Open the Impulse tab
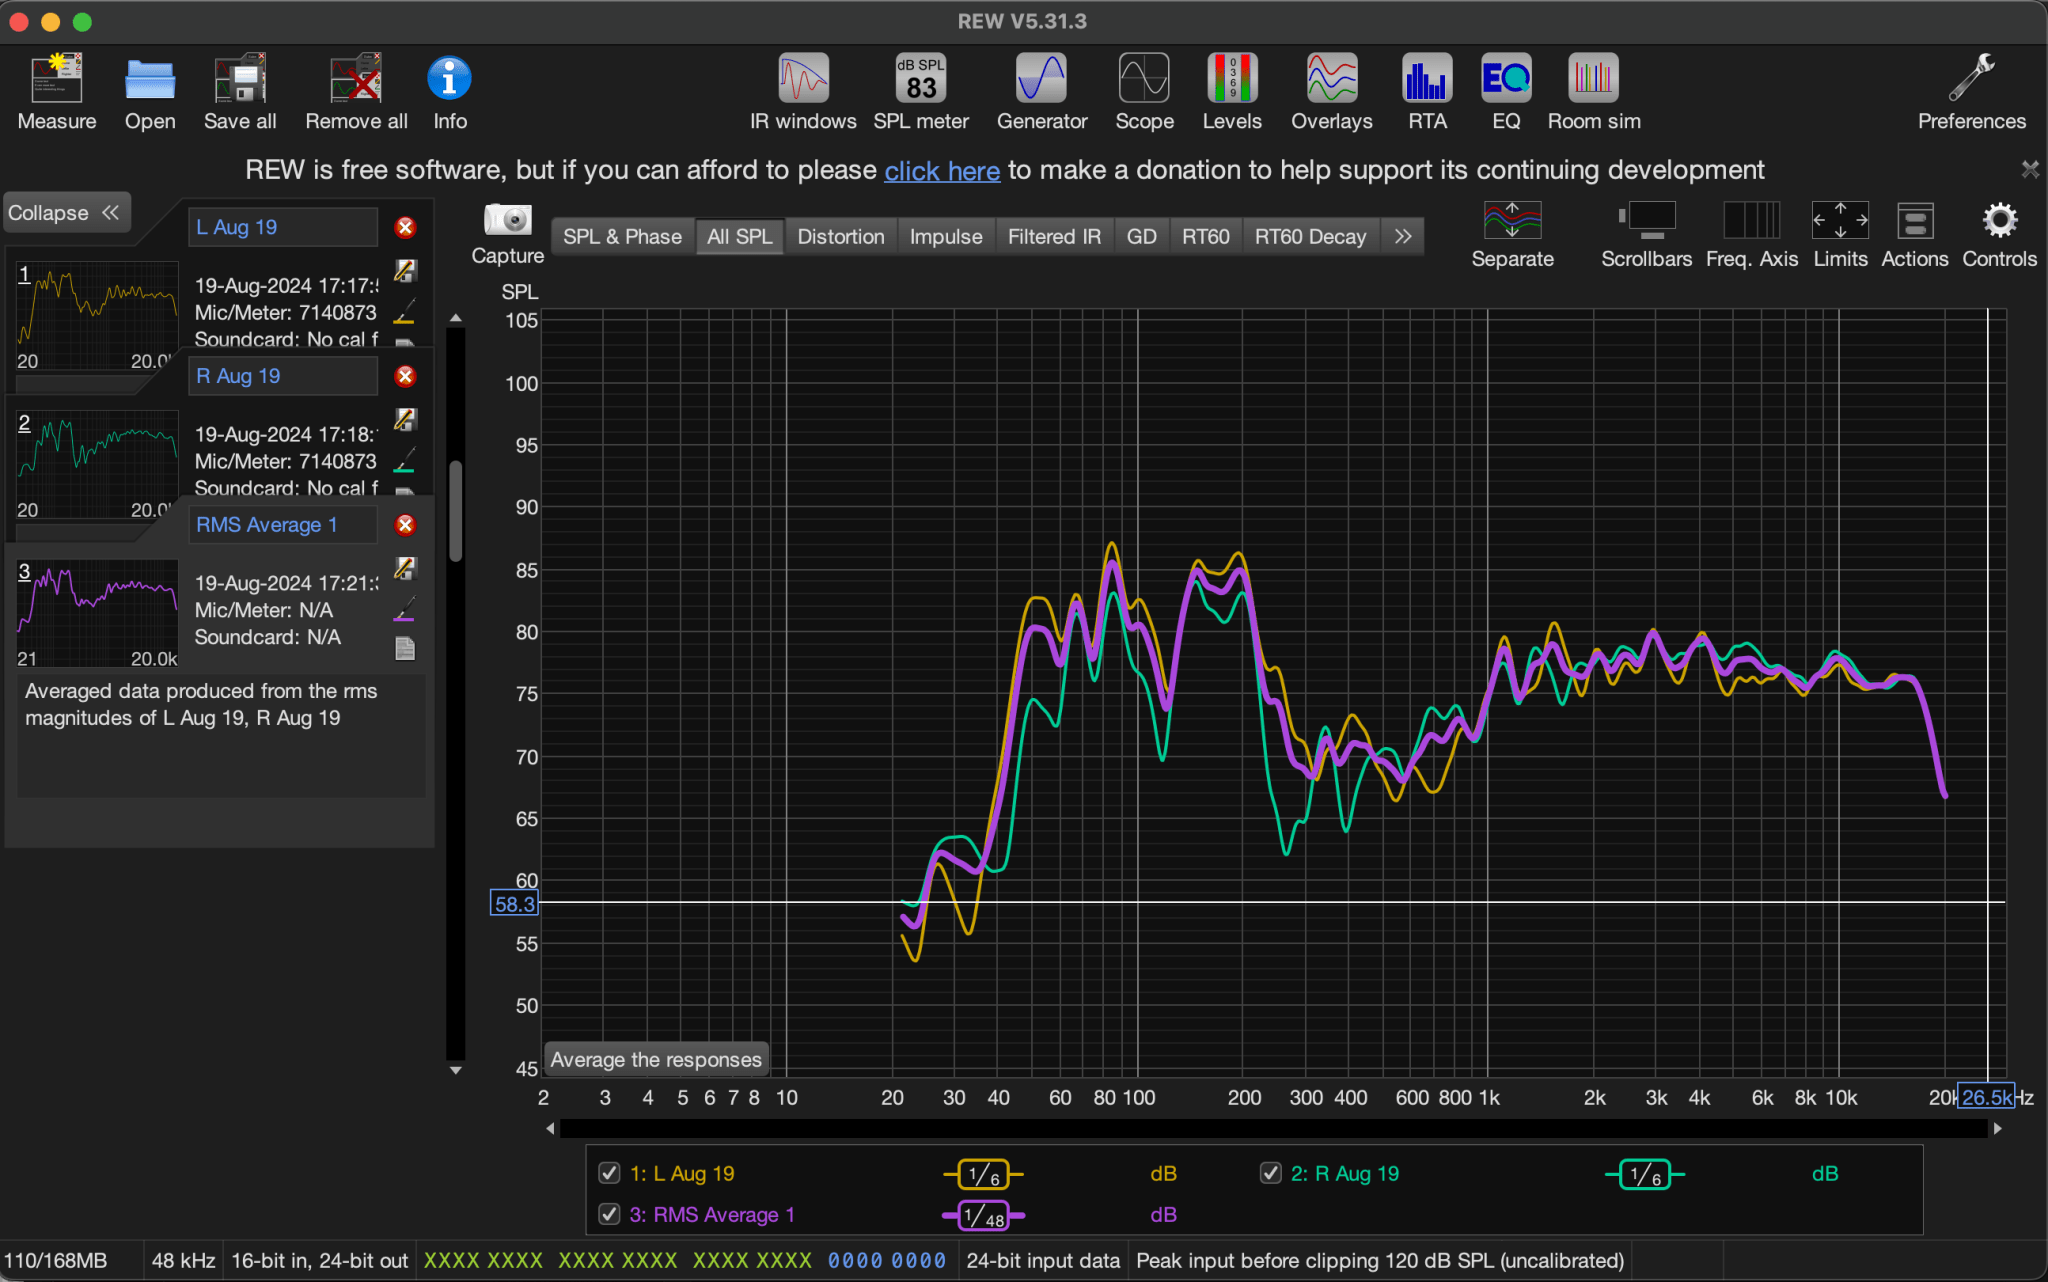 coord(946,237)
